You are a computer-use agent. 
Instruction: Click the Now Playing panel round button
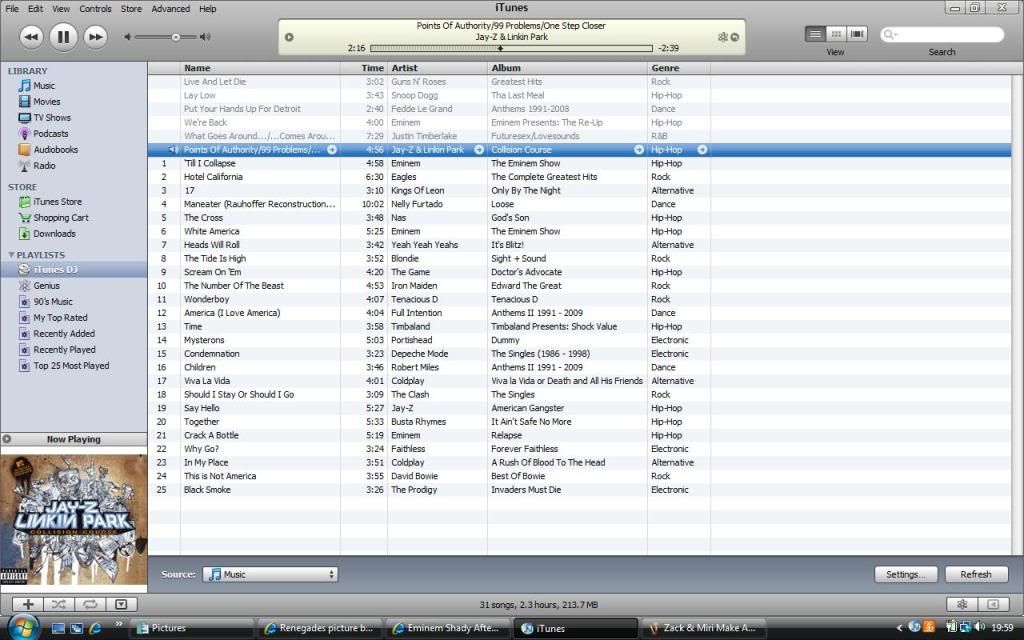[x=7, y=439]
